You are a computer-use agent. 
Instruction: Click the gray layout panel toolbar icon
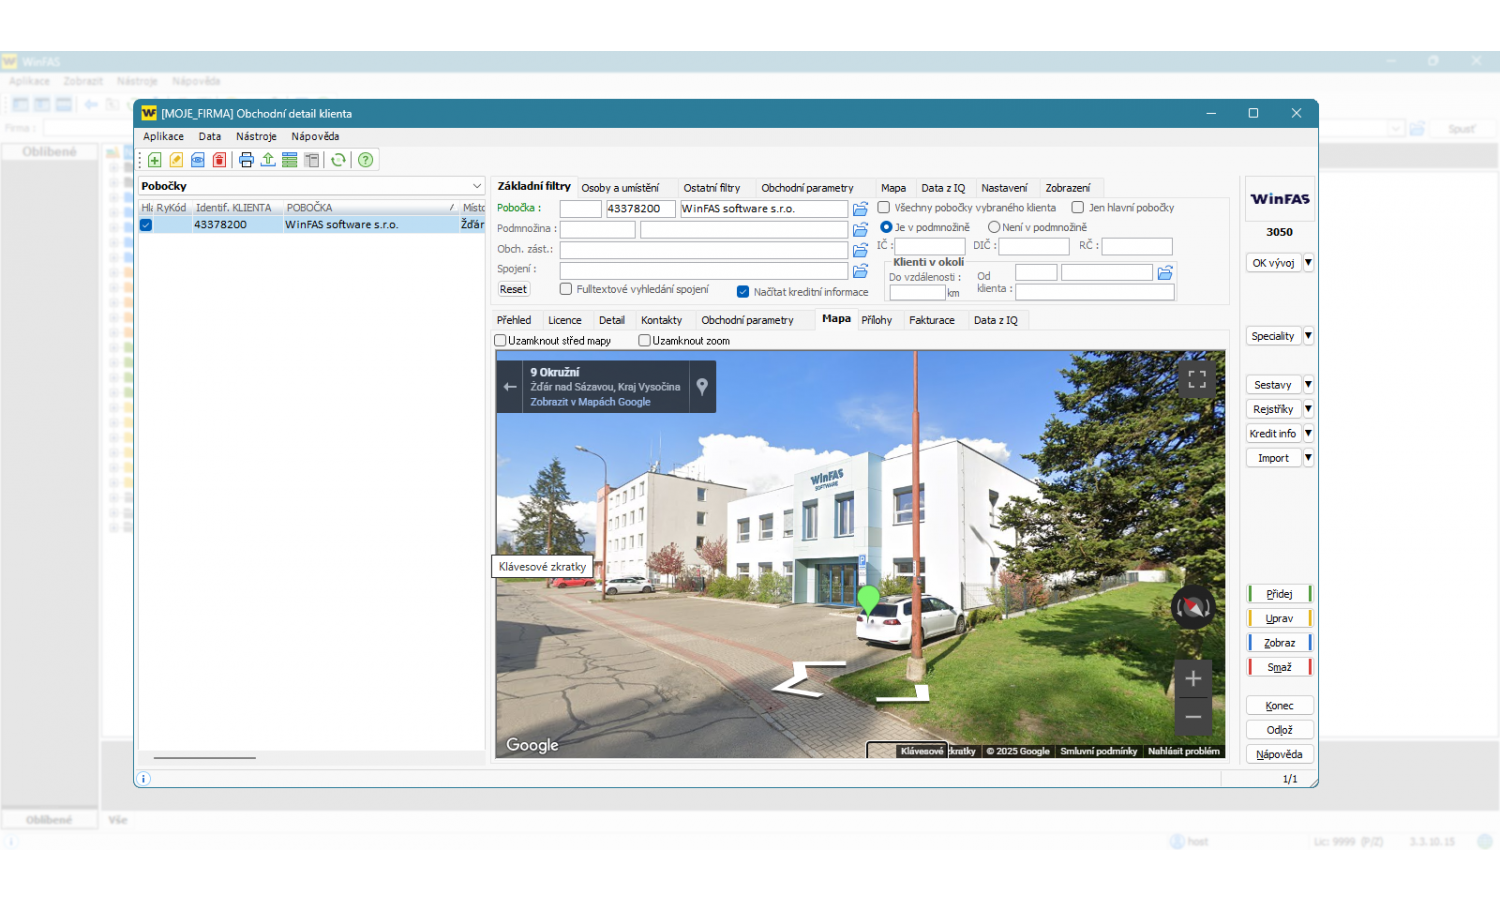(x=312, y=160)
